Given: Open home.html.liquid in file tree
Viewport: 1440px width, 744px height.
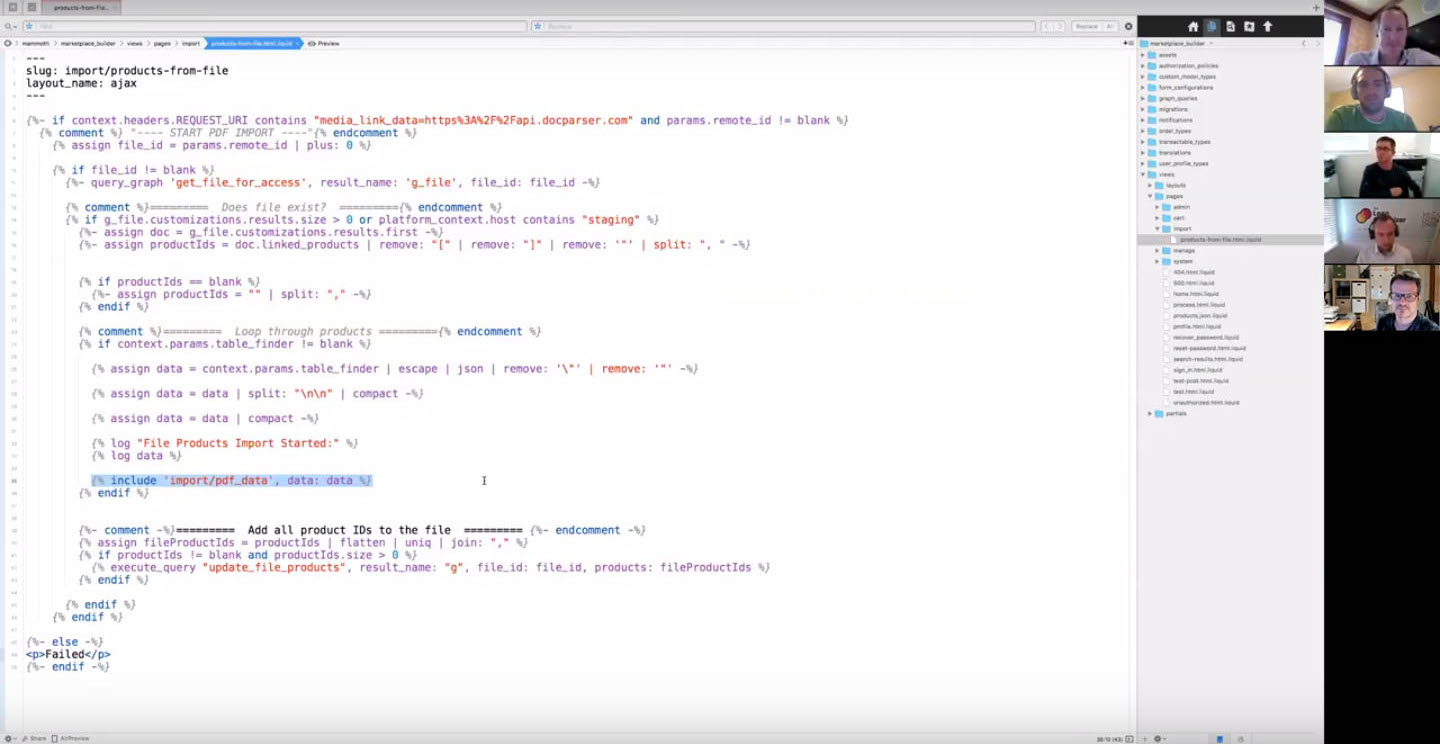Looking at the screenshot, I should click(x=1195, y=294).
